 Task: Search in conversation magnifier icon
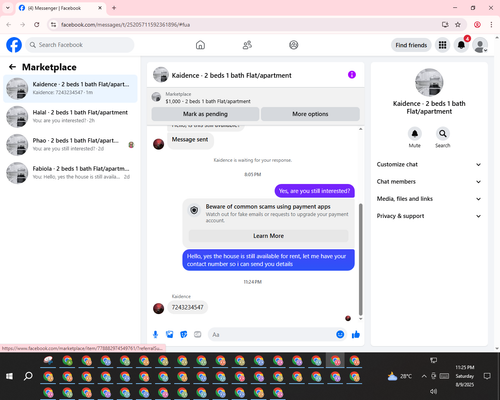[x=443, y=134]
